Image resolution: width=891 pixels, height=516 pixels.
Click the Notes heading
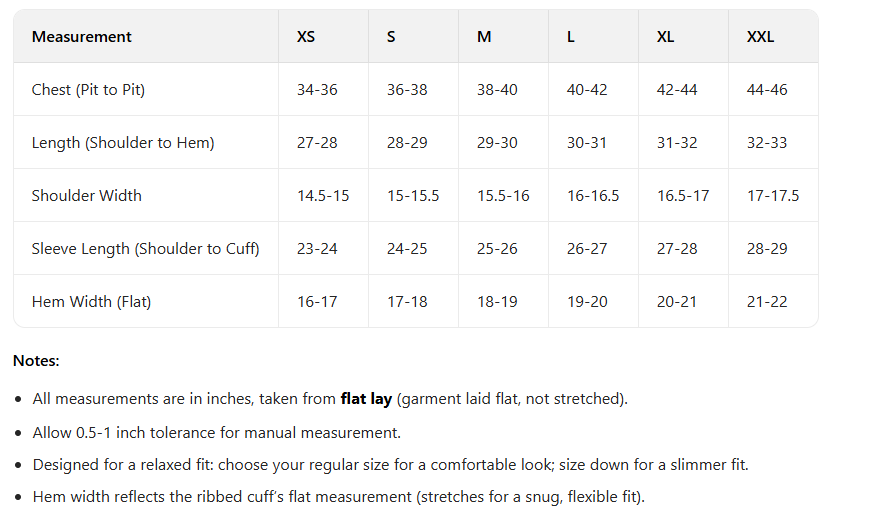(x=36, y=360)
